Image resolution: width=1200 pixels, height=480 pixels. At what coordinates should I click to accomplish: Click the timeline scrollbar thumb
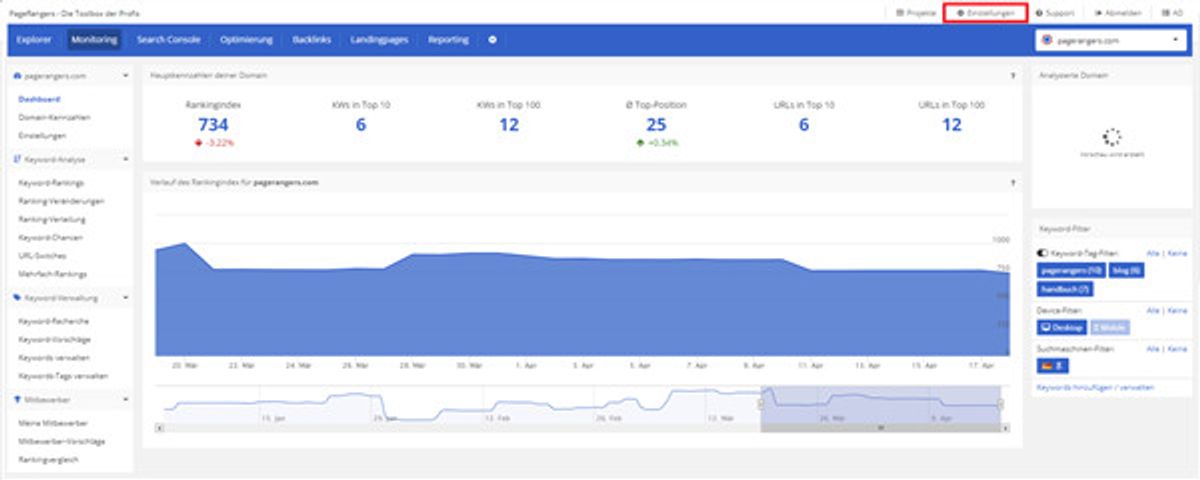880,428
